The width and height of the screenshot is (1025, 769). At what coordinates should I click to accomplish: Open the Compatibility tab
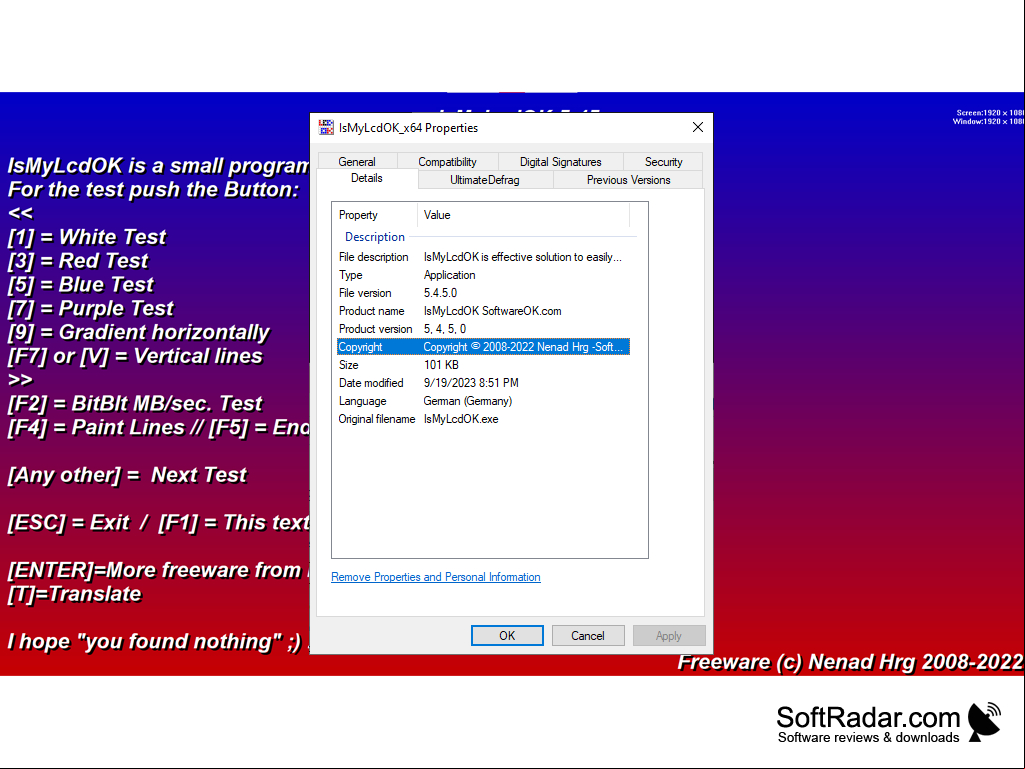(x=447, y=162)
